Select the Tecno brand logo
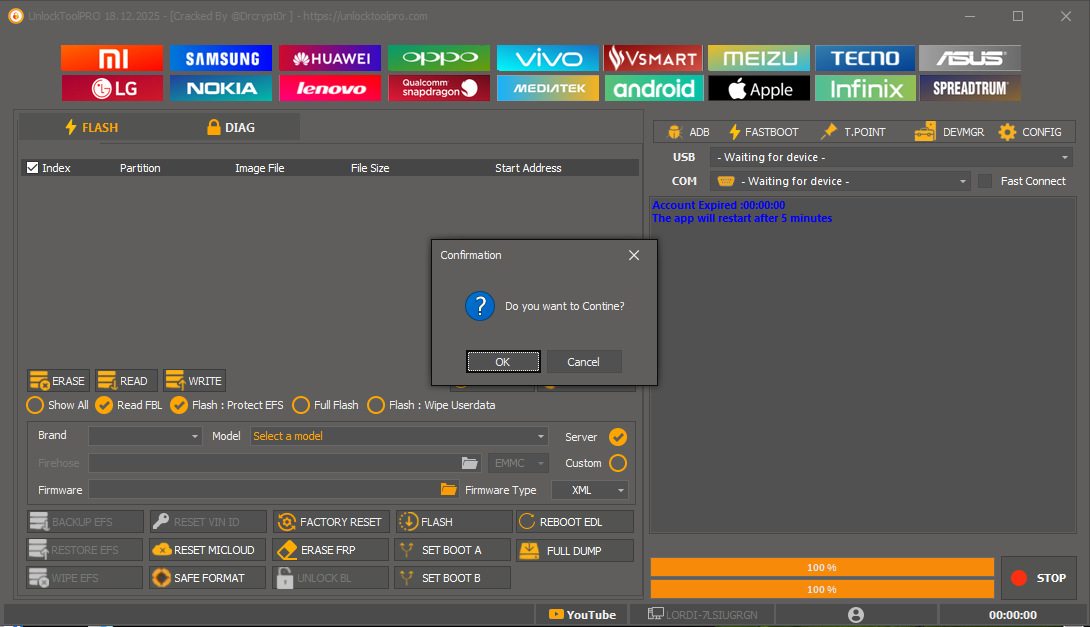This screenshot has width=1090, height=627. (x=865, y=58)
